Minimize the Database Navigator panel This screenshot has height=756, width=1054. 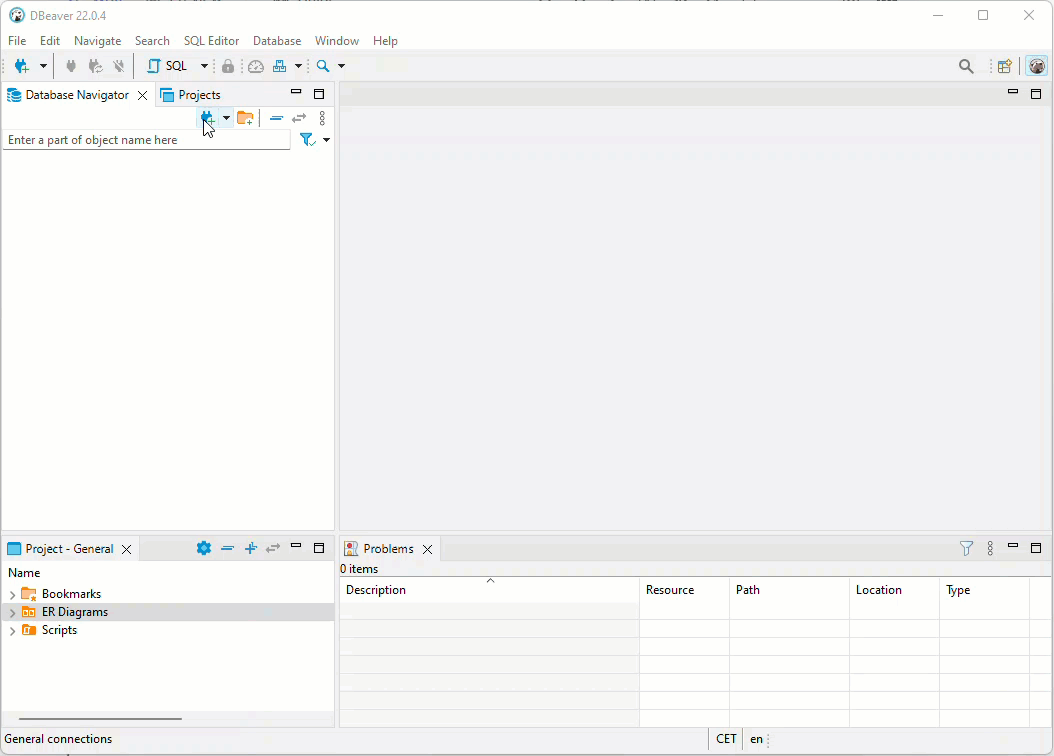tap(296, 93)
